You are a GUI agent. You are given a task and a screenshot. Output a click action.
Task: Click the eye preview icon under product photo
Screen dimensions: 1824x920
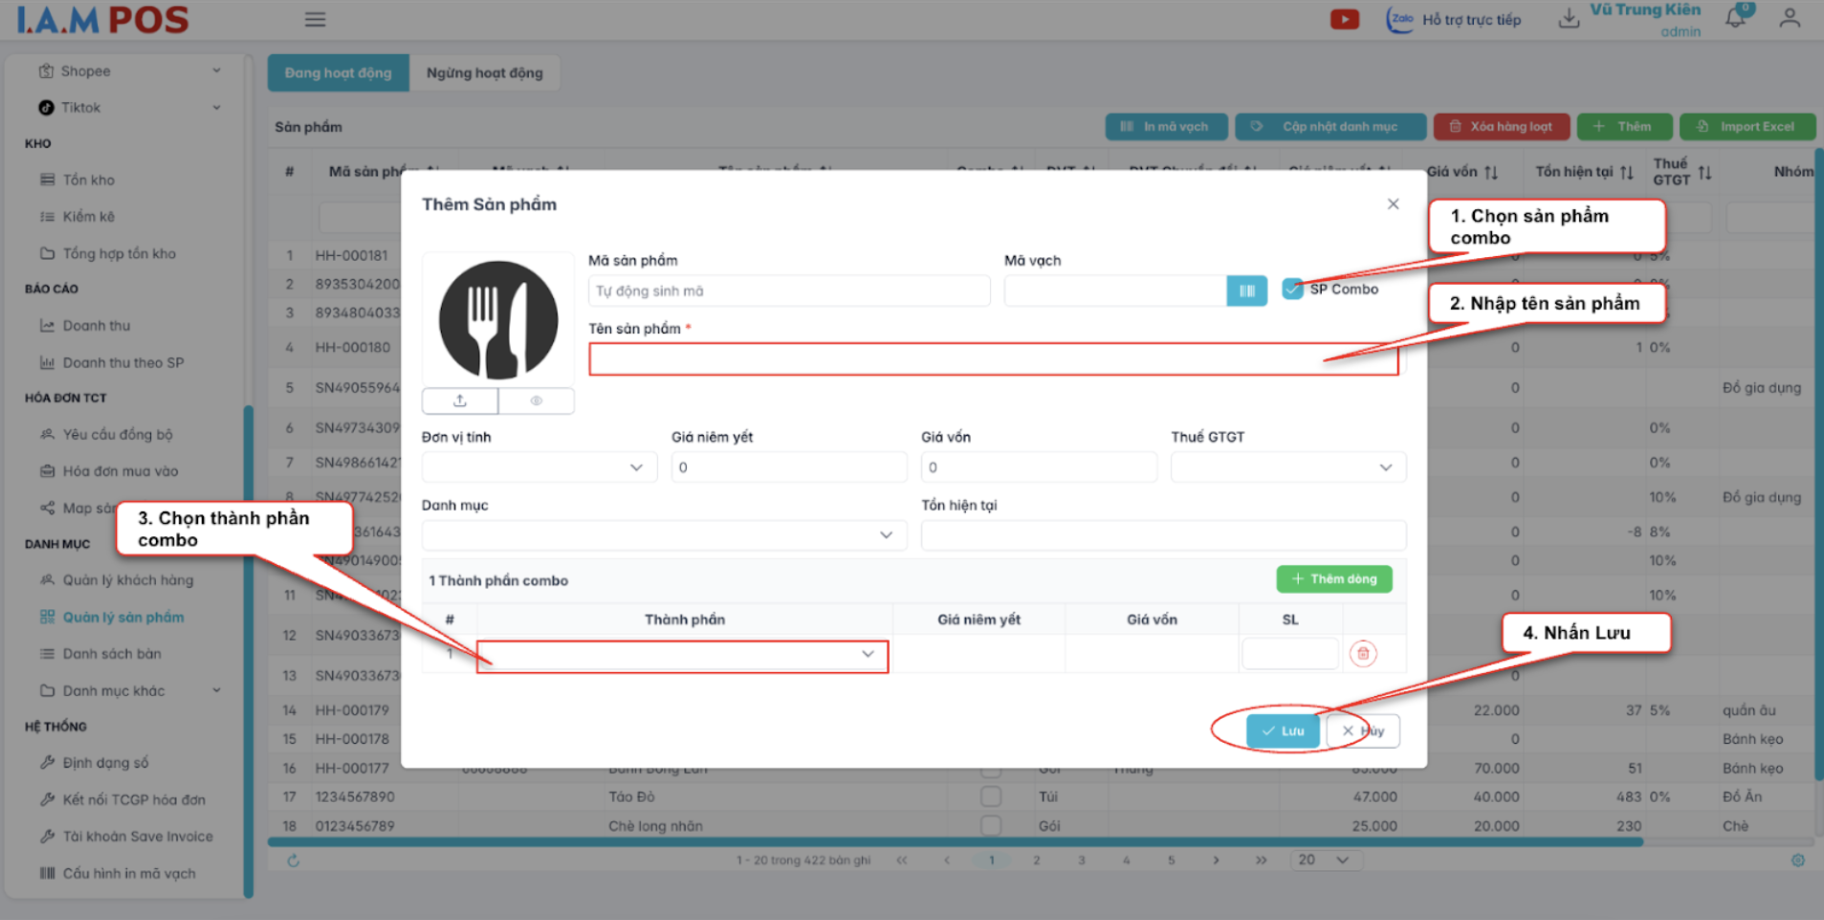(x=537, y=401)
